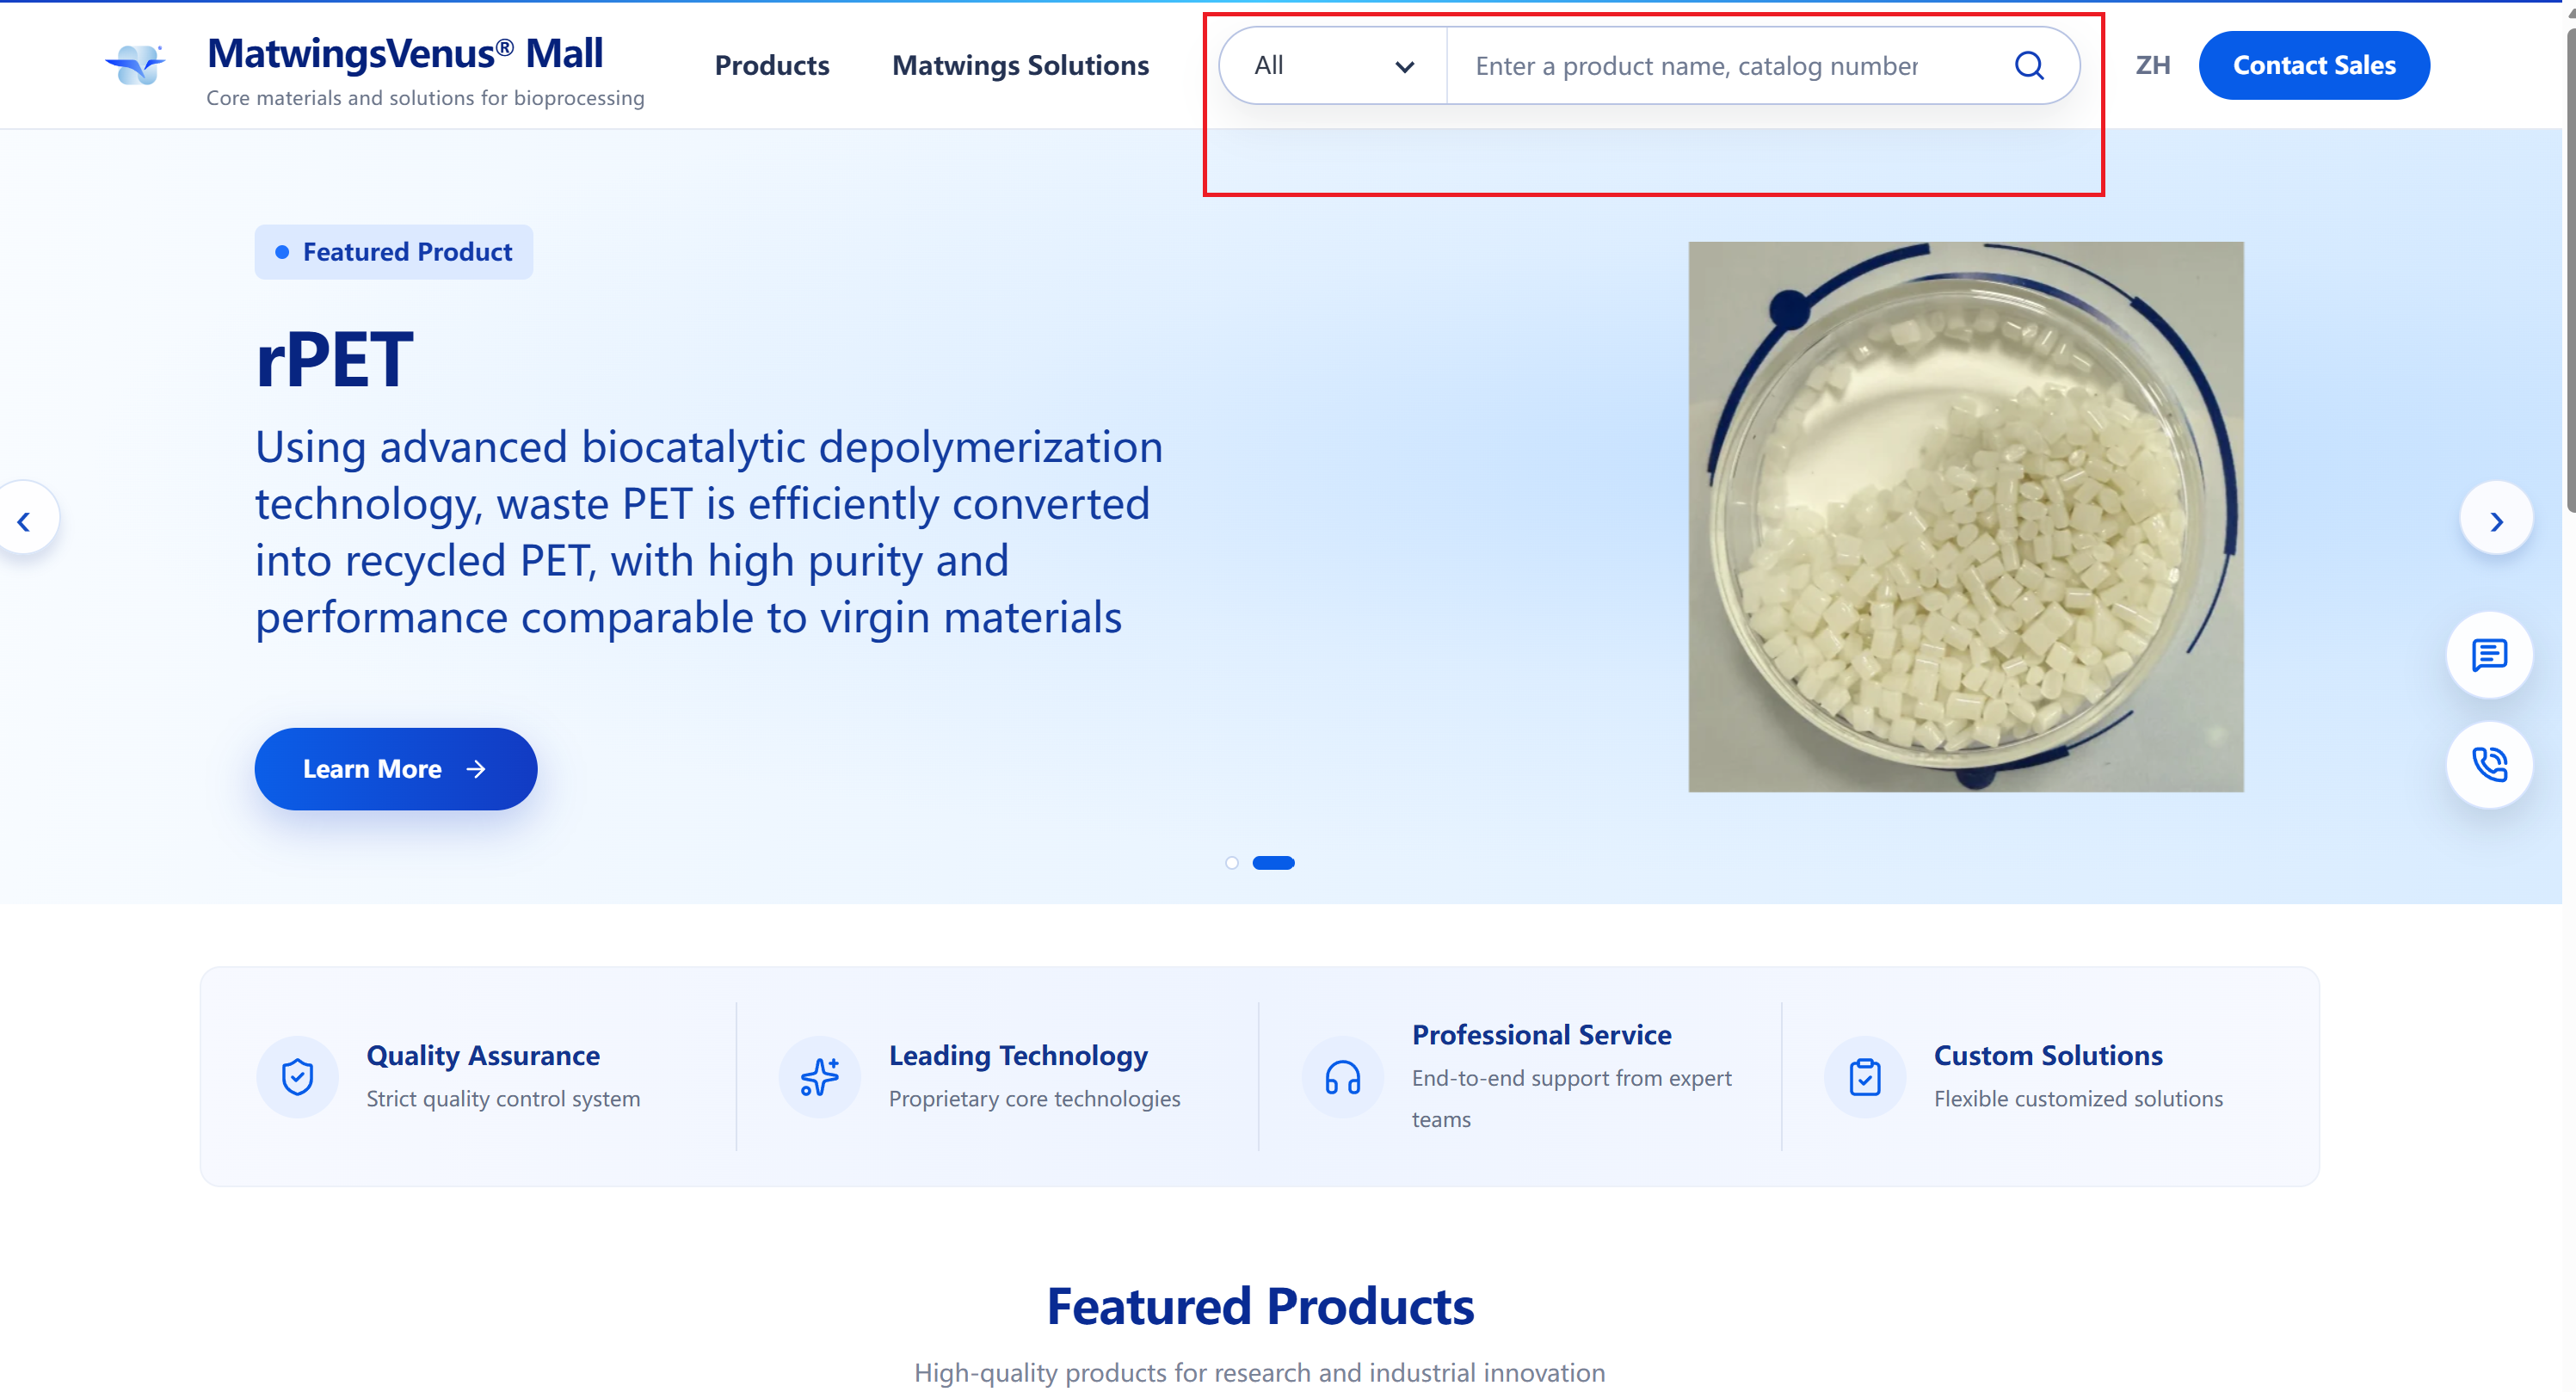Click 'Proprietary core technologies' text
2576x1392 pixels.
tap(1034, 1099)
